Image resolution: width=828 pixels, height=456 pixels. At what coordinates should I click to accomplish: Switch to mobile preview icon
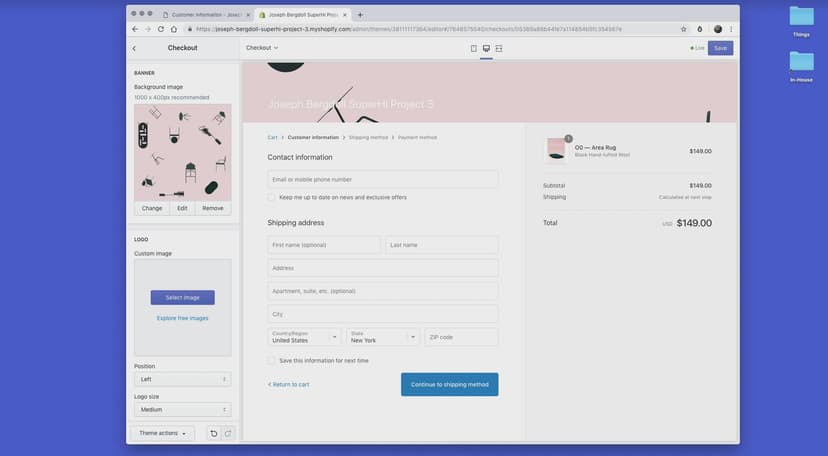click(x=474, y=48)
